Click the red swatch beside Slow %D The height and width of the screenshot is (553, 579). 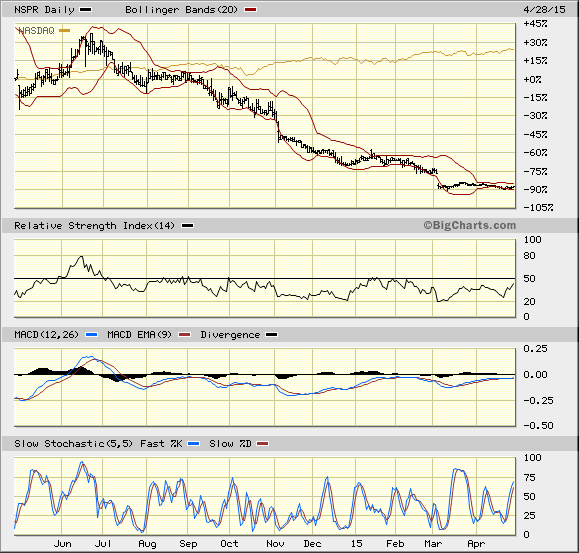263,444
